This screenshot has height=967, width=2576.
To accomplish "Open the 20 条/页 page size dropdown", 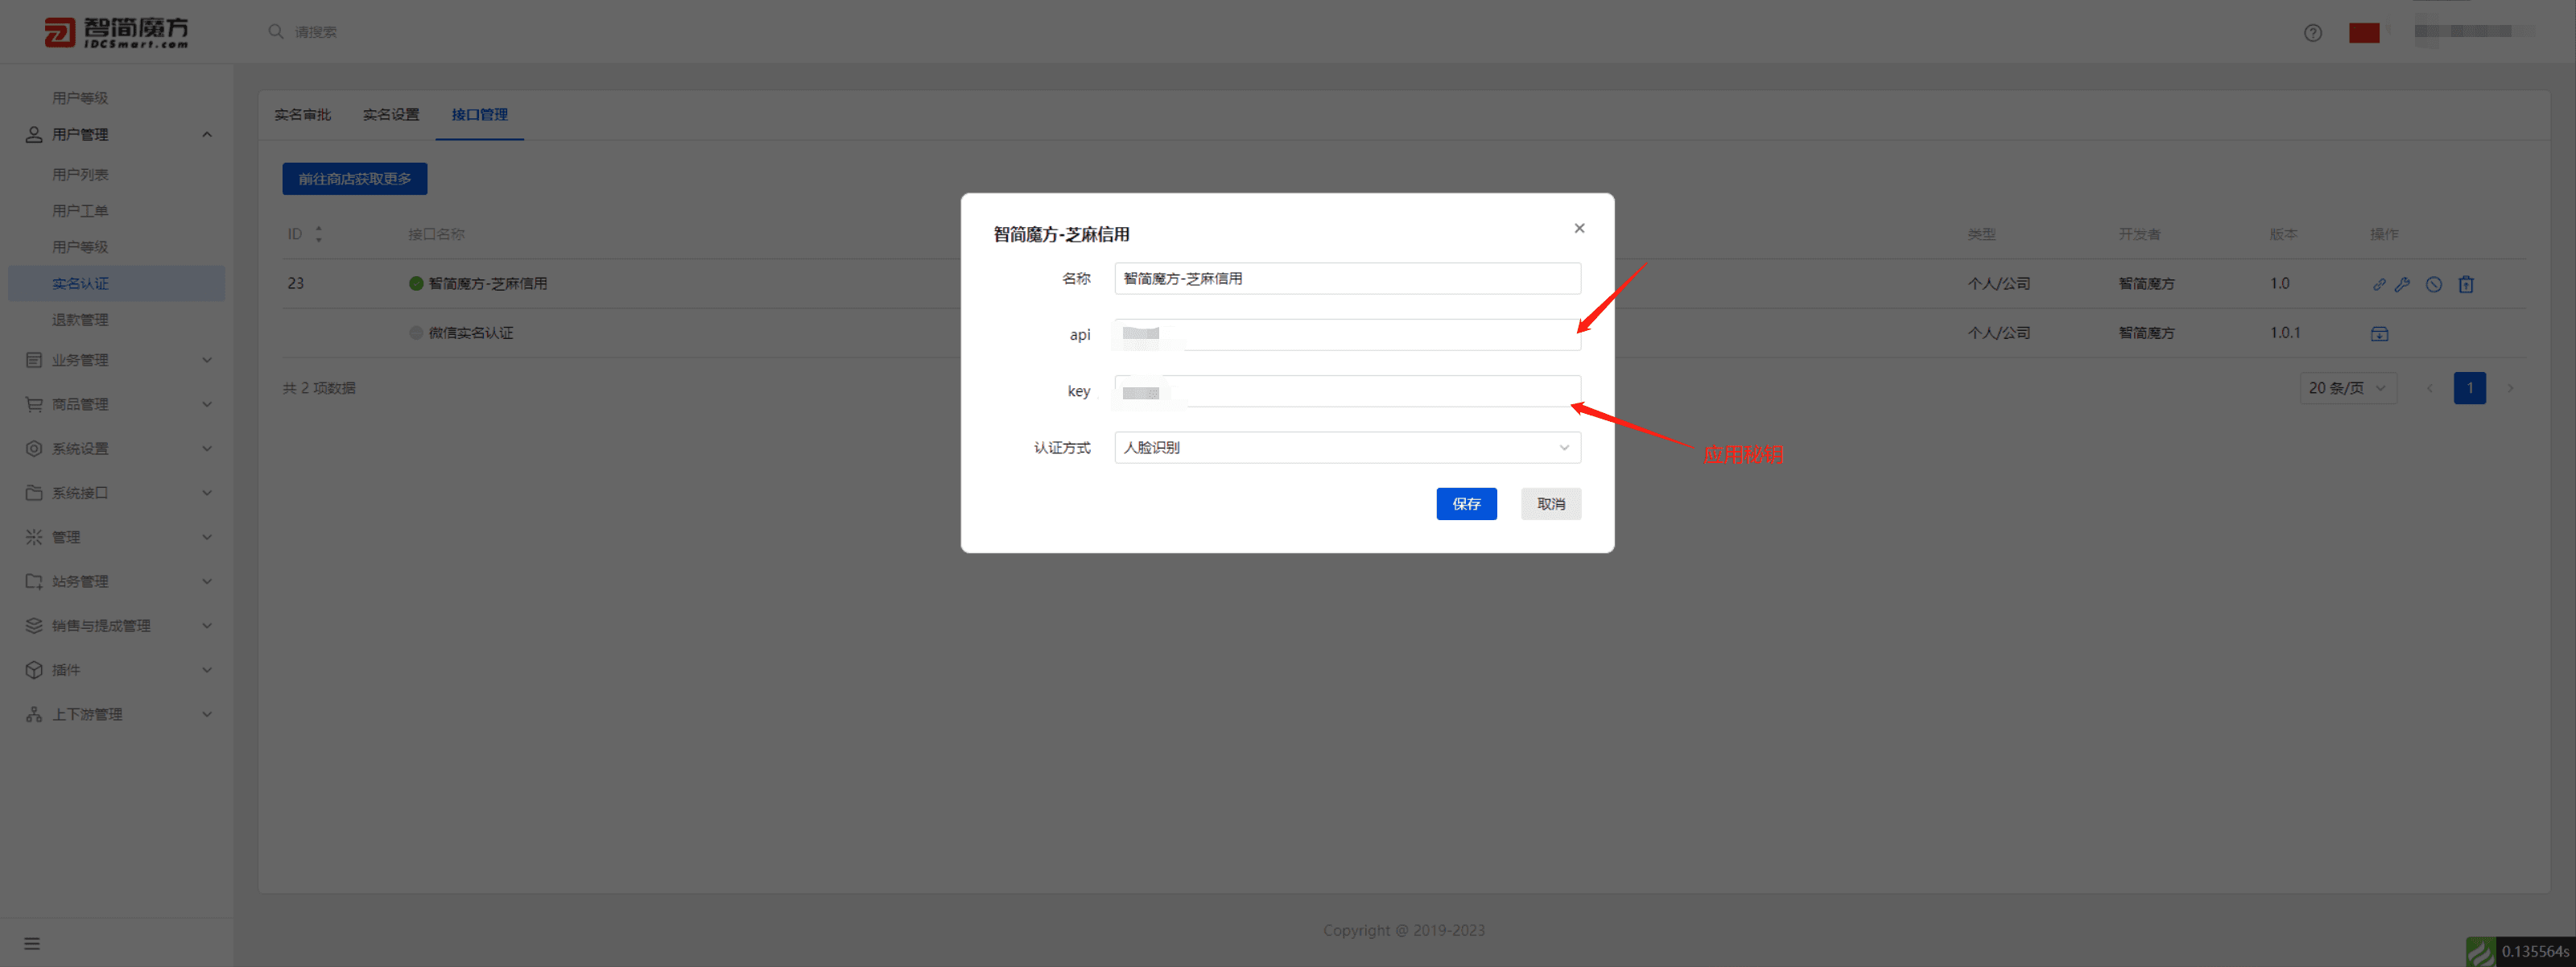I will (2348, 388).
